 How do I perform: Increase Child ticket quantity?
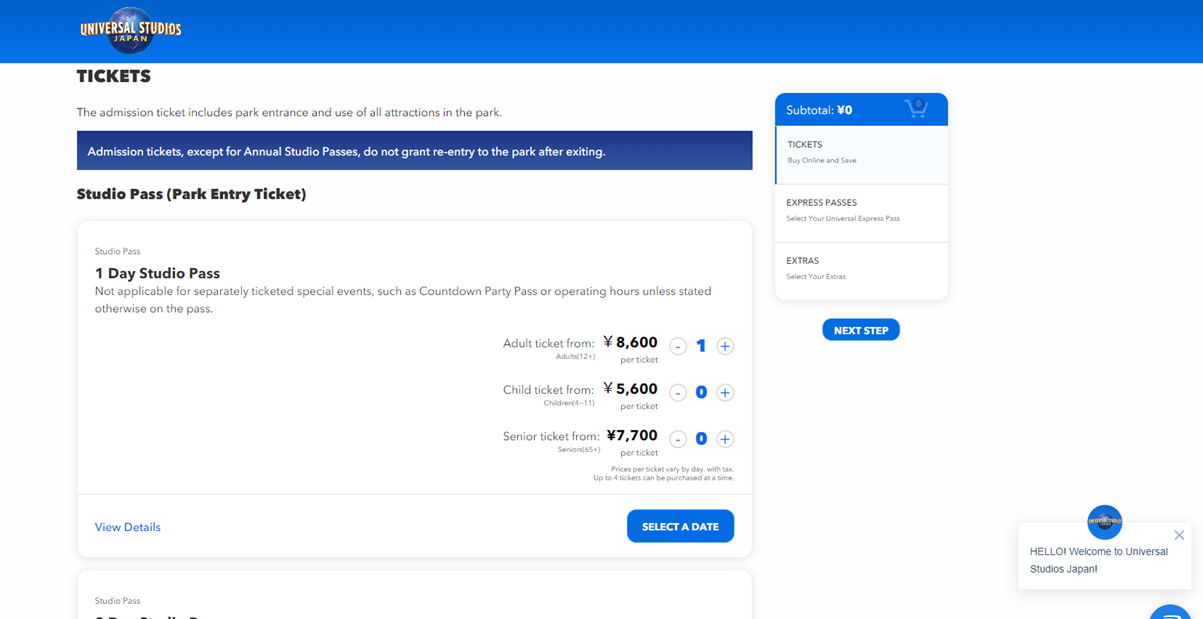coord(725,393)
